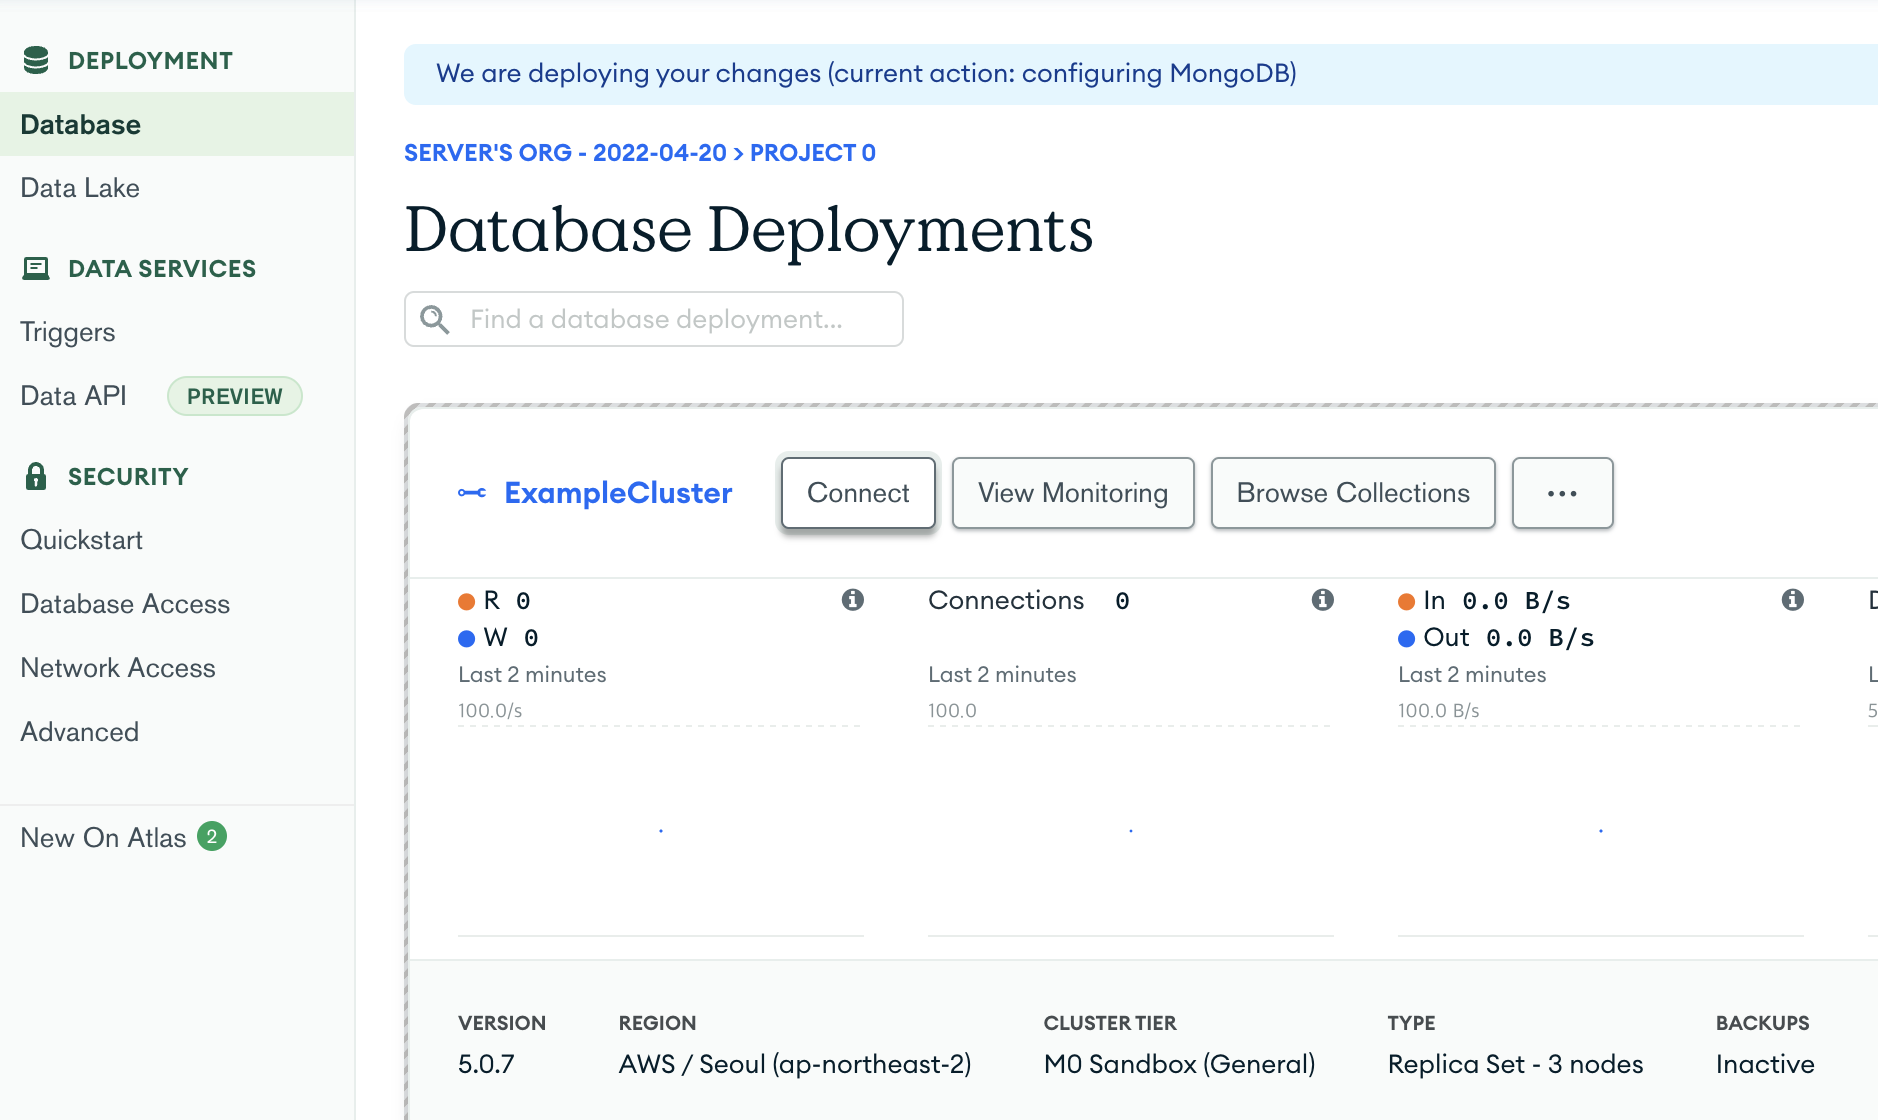Open the ExampleCluster cluster link
Viewport: 1878px width, 1120px height.
point(618,493)
